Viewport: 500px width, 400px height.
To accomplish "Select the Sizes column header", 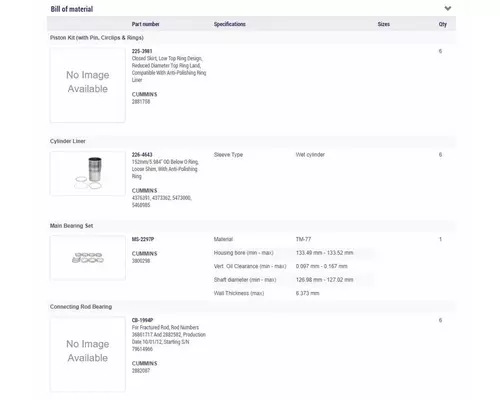I will (x=384, y=24).
